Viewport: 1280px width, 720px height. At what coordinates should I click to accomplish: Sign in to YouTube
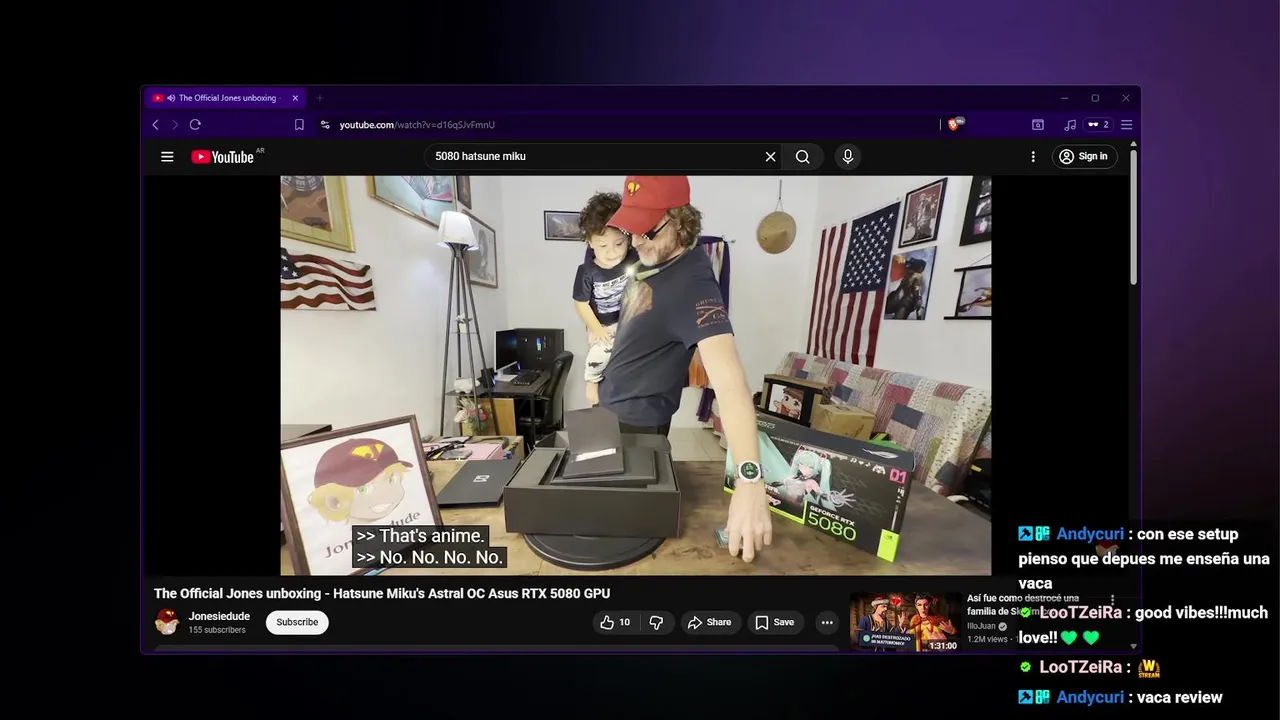tap(1084, 156)
